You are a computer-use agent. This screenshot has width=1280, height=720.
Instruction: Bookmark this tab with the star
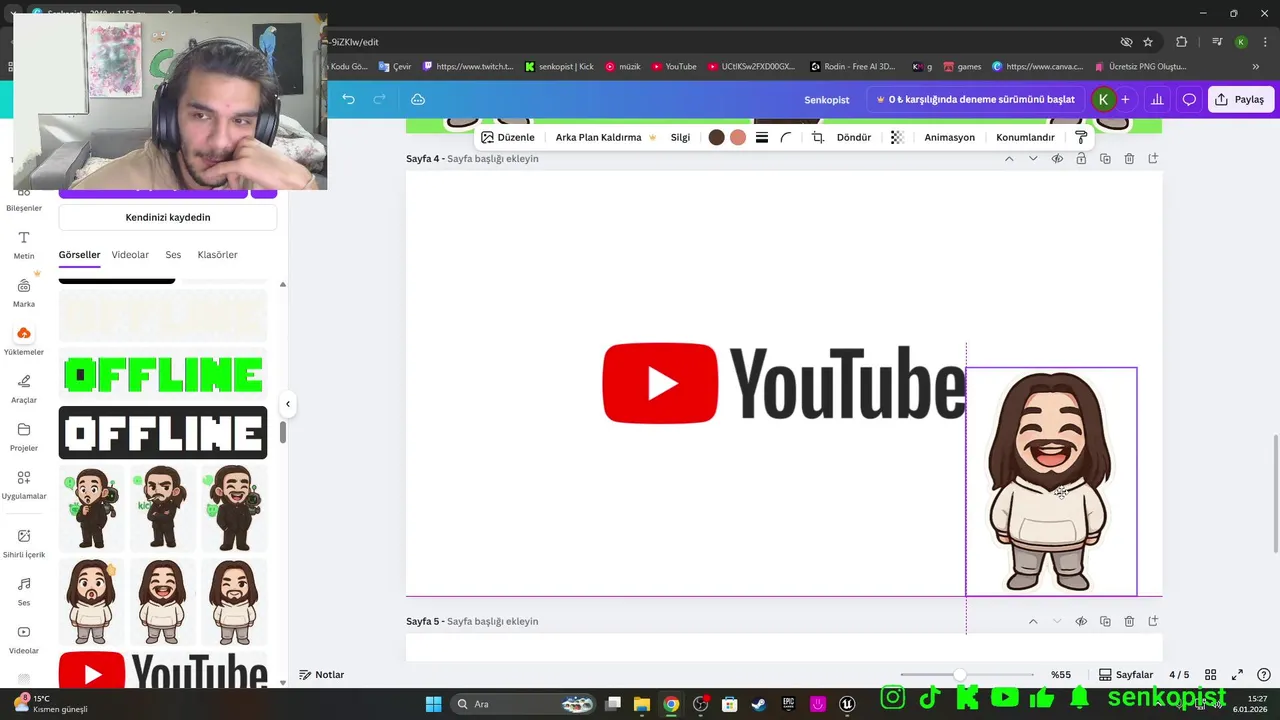[1148, 42]
